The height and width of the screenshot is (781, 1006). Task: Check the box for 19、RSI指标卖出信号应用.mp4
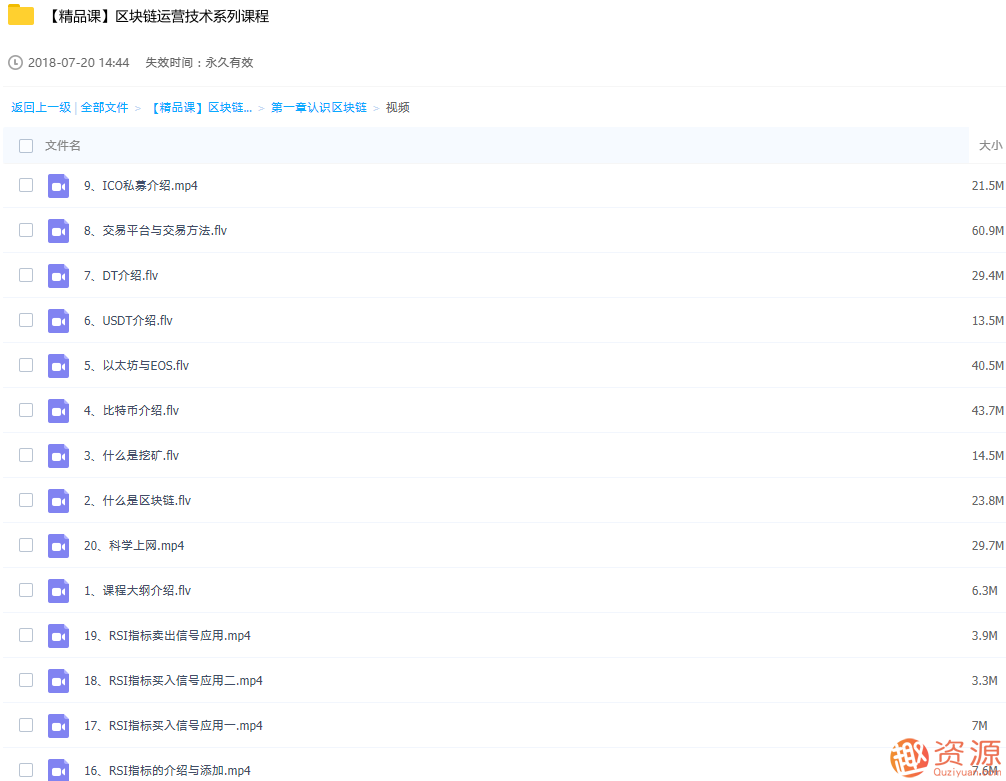[x=26, y=635]
